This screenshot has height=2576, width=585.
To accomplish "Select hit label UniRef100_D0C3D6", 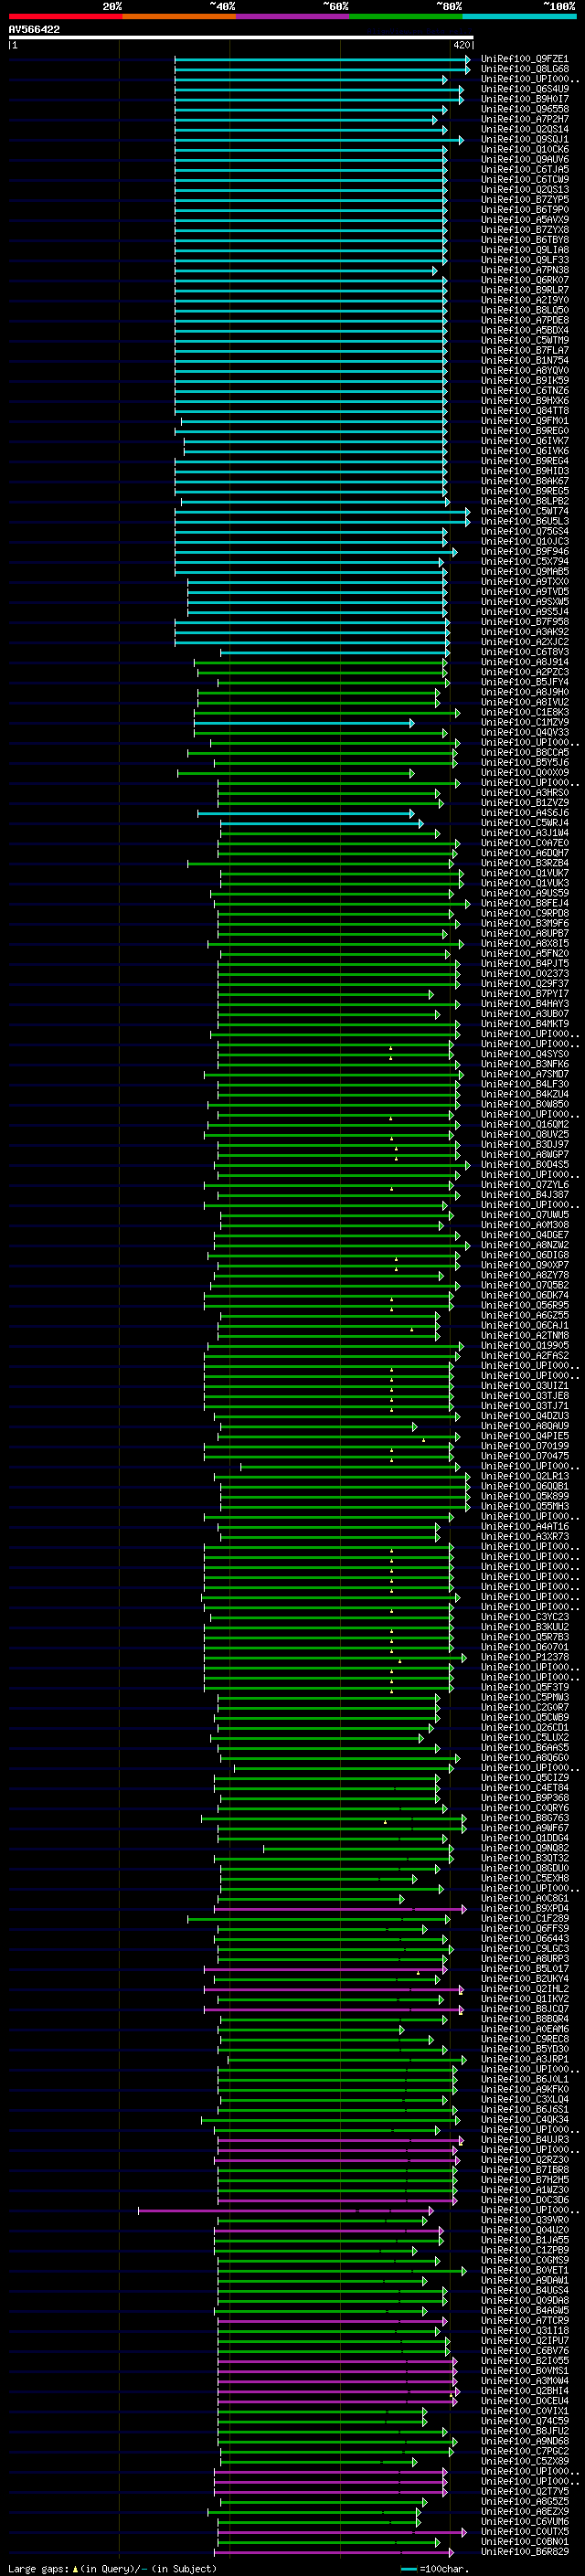I will point(524,2199).
